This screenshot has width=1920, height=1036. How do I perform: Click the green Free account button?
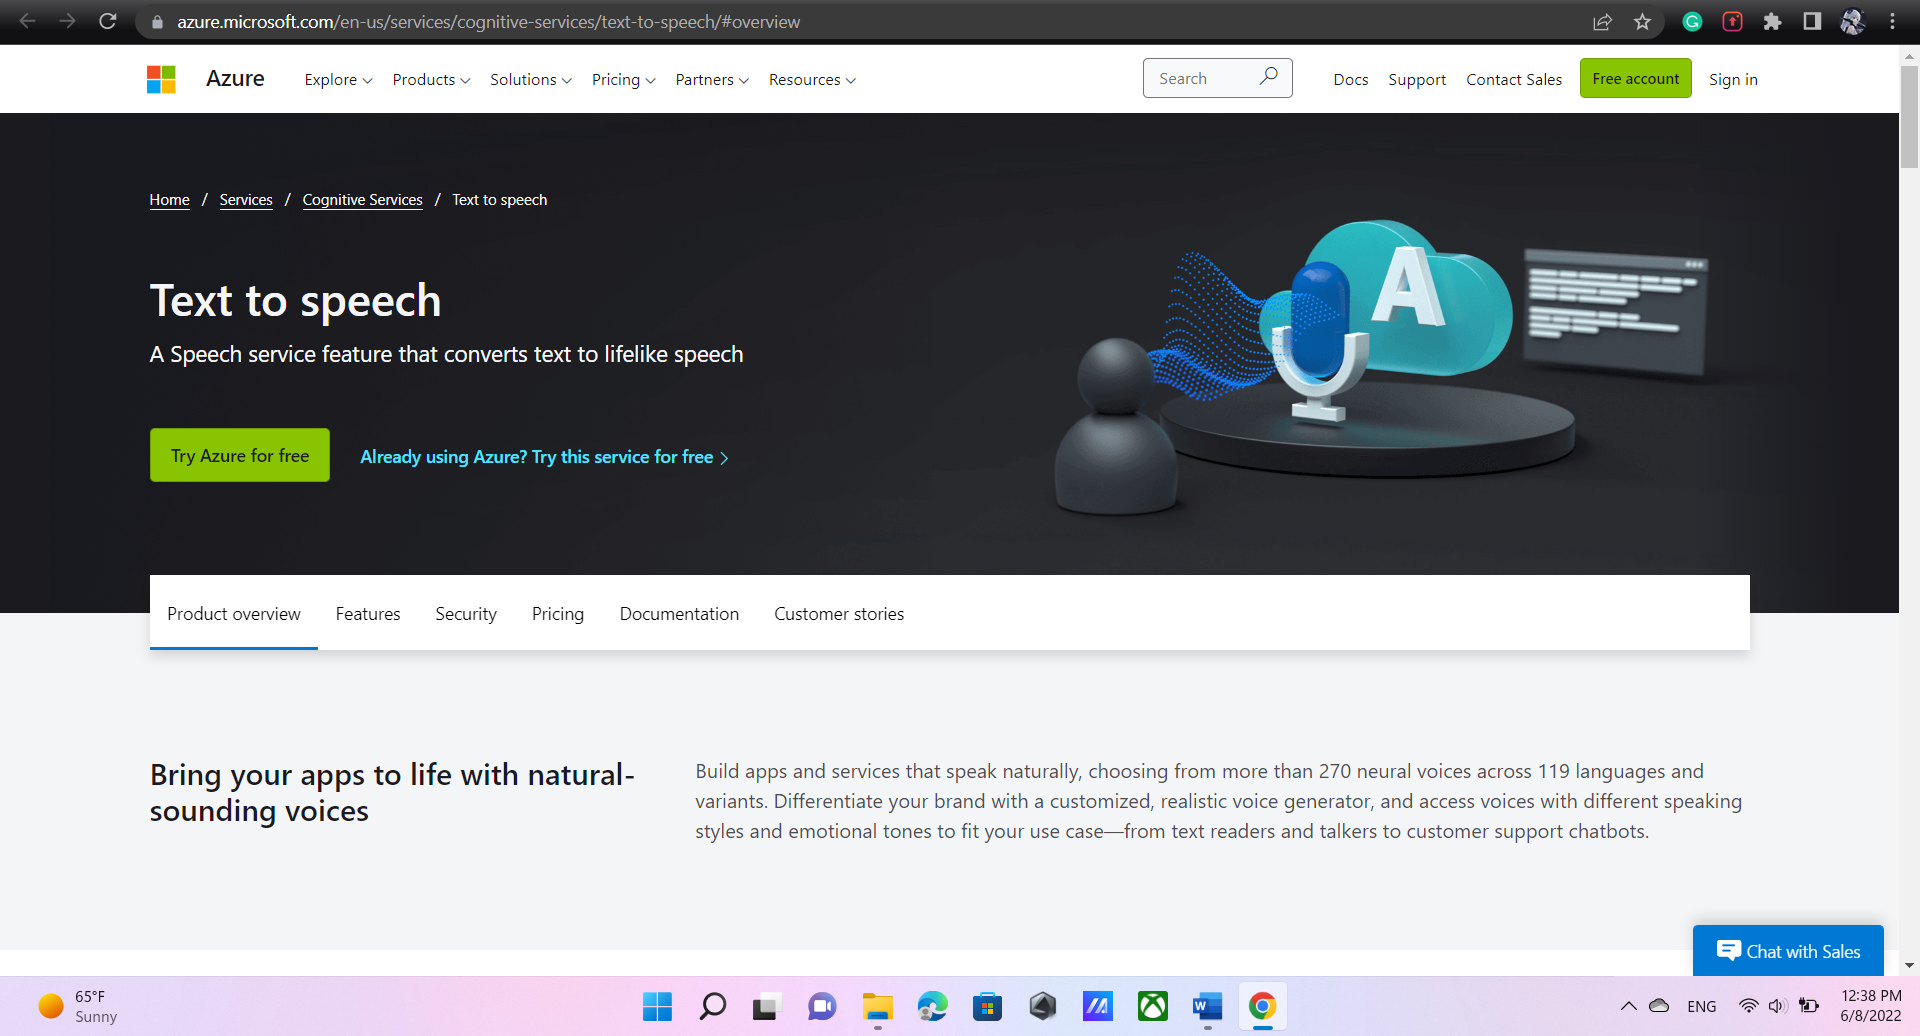pyautogui.click(x=1636, y=78)
